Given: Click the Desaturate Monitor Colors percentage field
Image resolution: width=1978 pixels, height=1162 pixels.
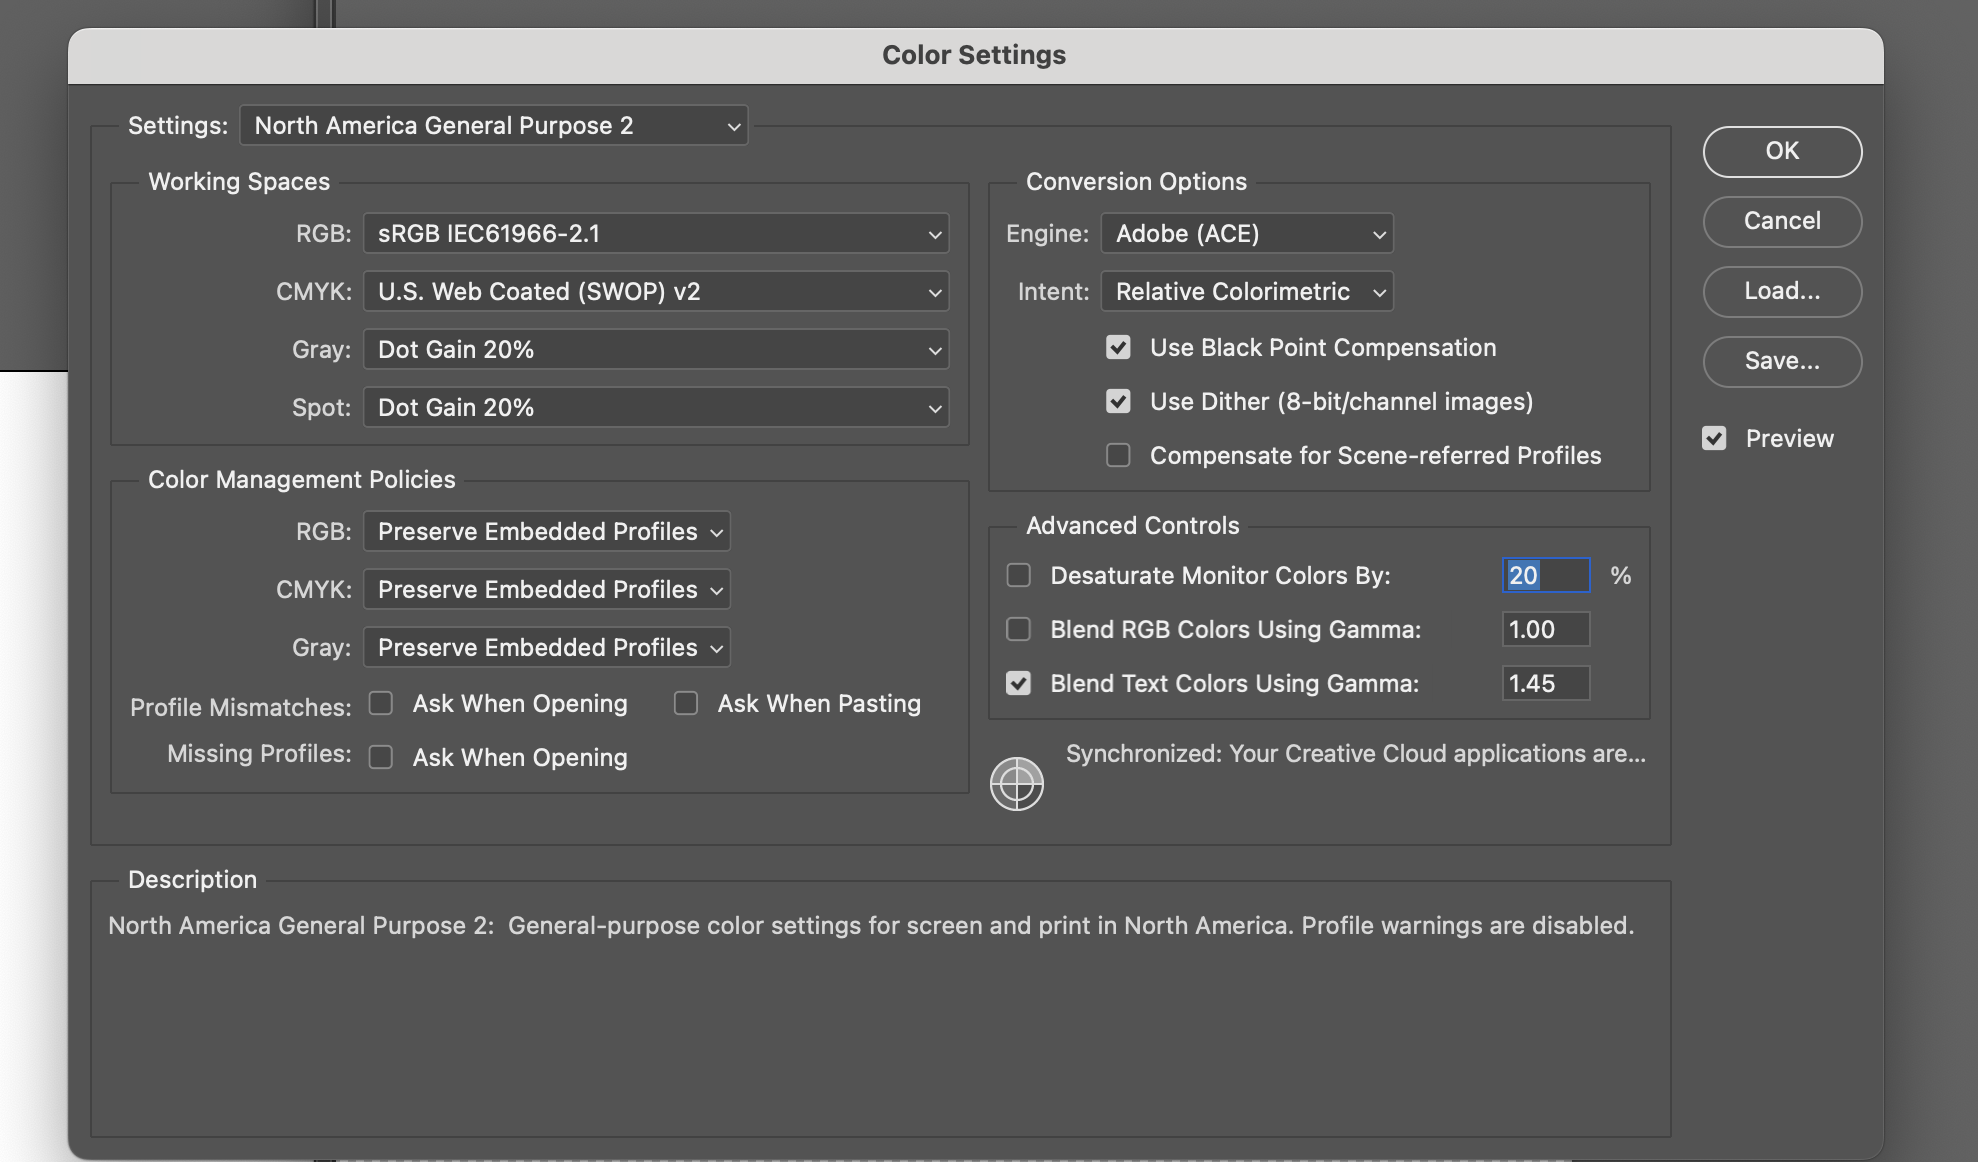Looking at the screenshot, I should [1545, 573].
